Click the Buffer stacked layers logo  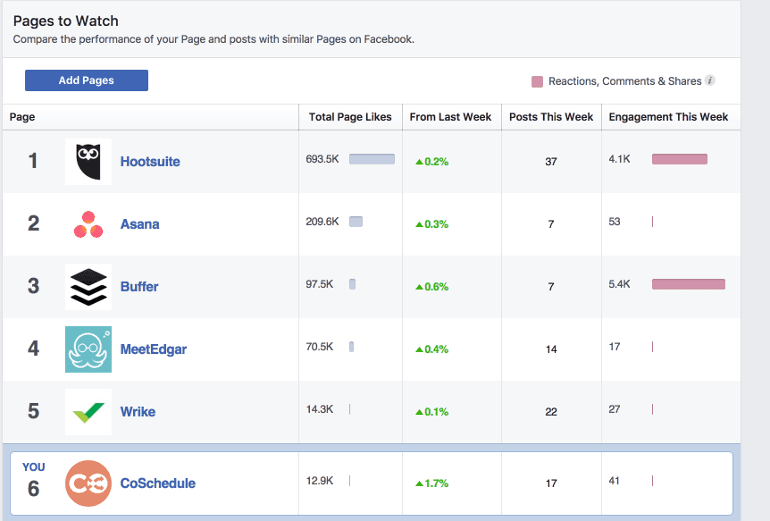[88, 287]
